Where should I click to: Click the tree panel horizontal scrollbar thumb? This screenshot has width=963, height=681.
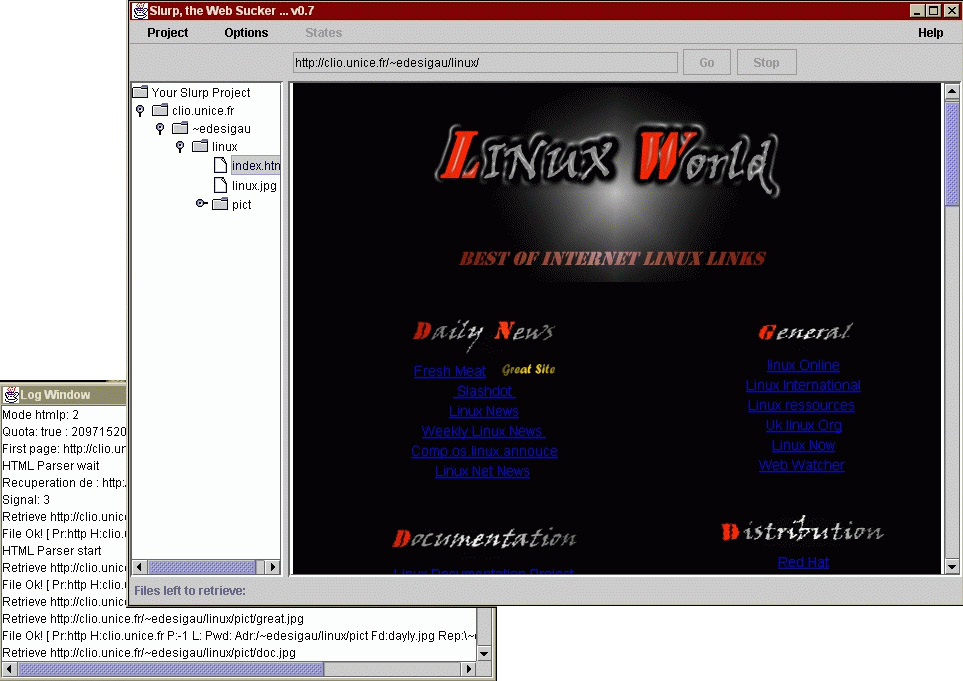[202, 567]
